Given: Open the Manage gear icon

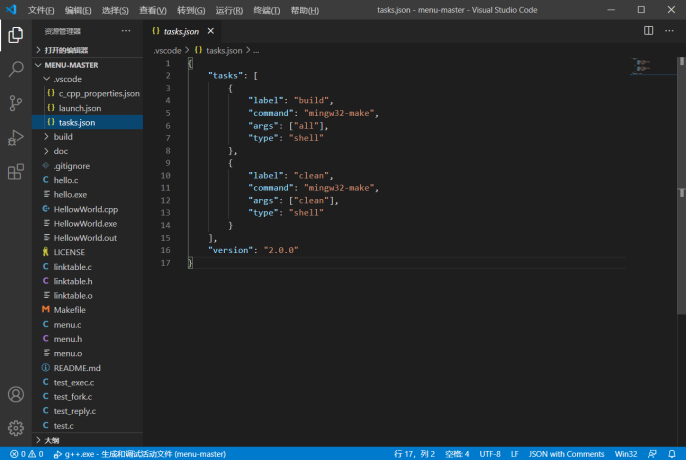Looking at the screenshot, I should pos(16,428).
